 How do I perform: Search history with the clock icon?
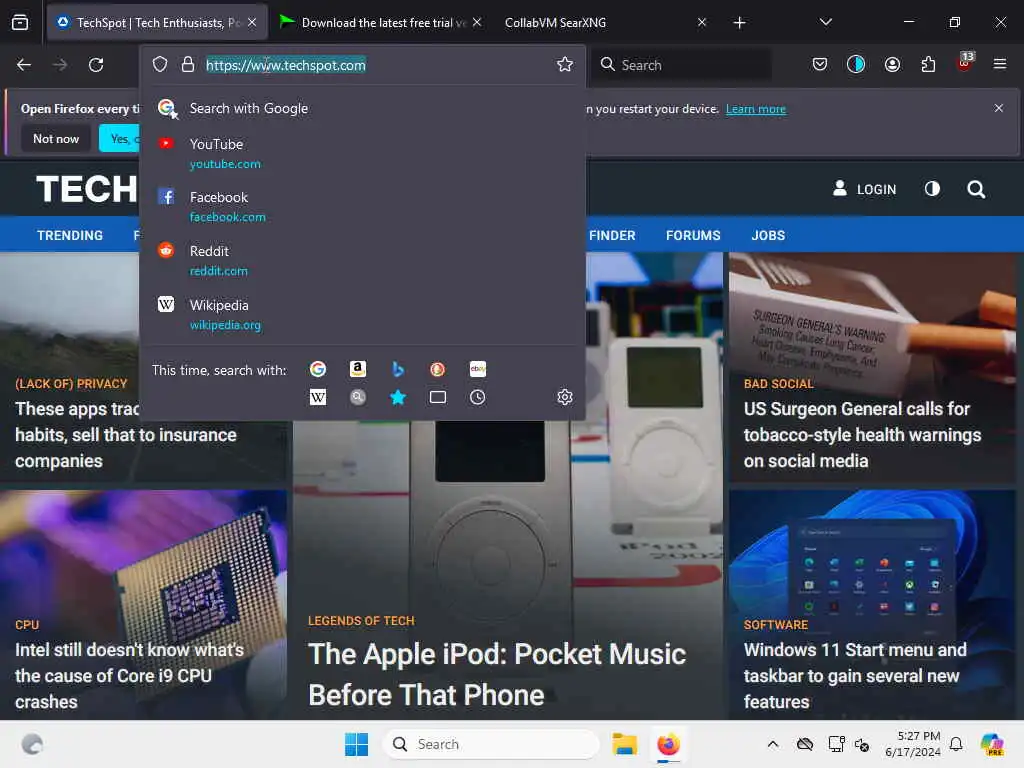point(478,397)
